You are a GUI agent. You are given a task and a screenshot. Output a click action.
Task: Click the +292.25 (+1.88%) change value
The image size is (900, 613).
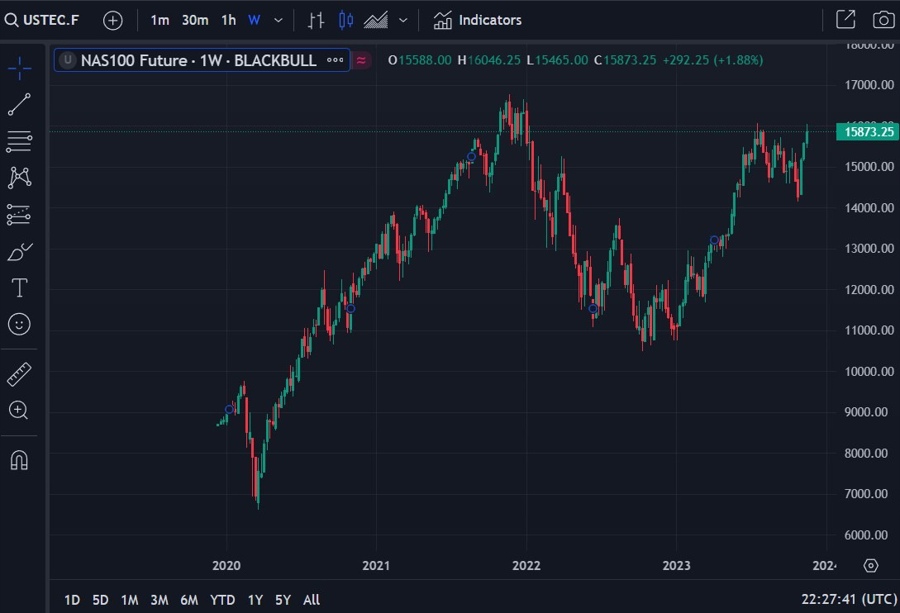(713, 60)
